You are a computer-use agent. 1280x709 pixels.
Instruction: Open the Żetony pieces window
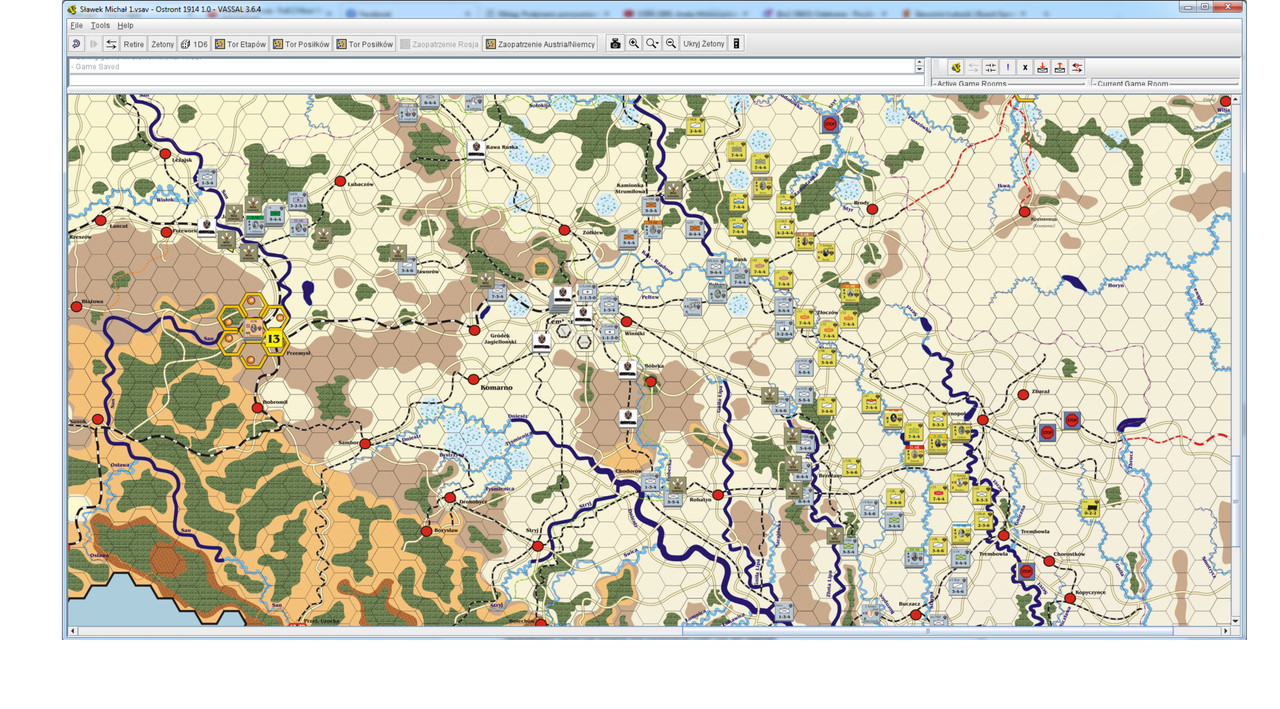pyautogui.click(x=162, y=44)
